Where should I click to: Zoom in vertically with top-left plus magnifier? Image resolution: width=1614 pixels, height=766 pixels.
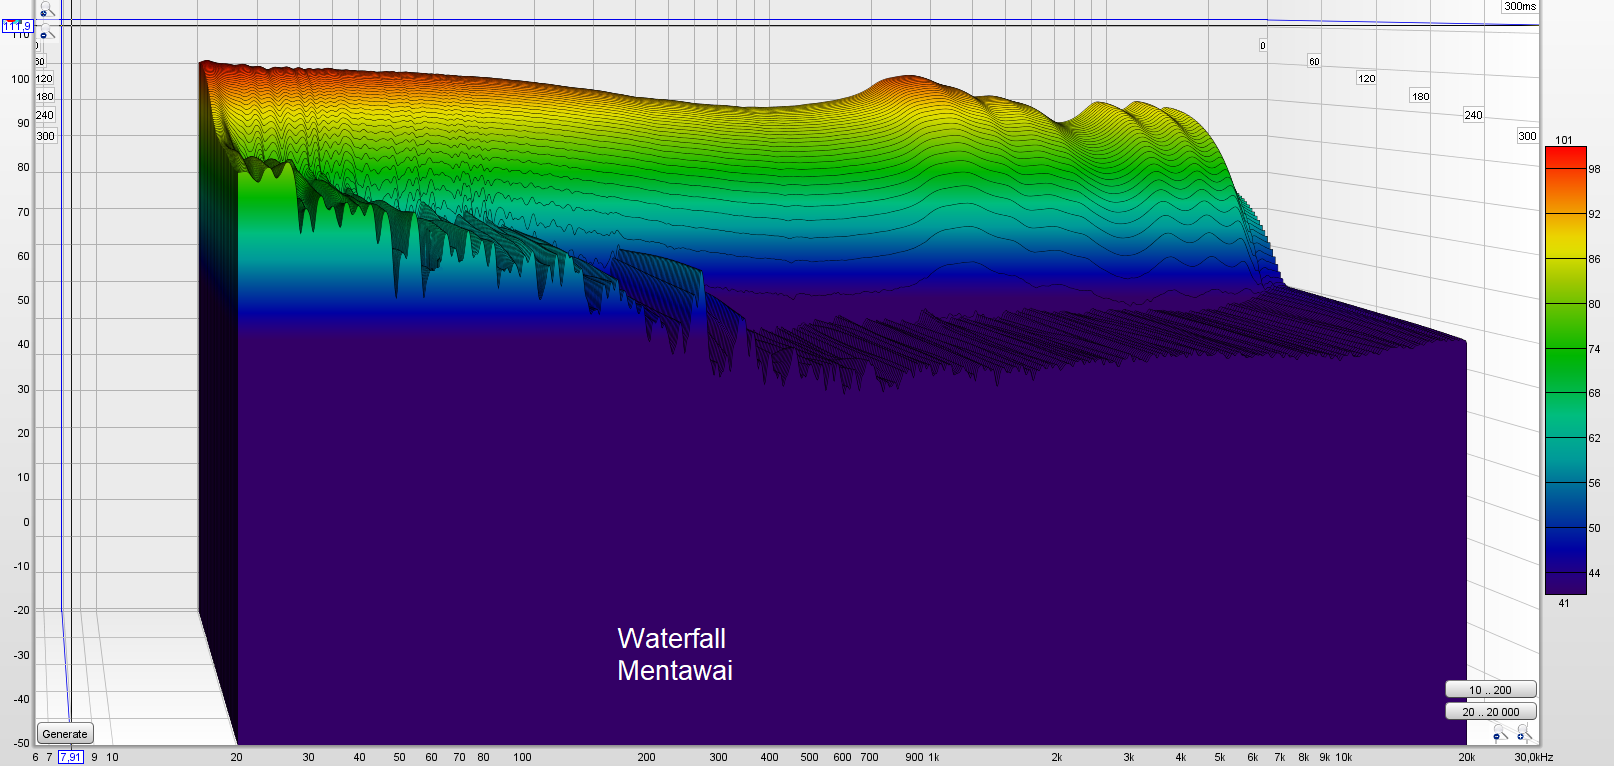47,9
